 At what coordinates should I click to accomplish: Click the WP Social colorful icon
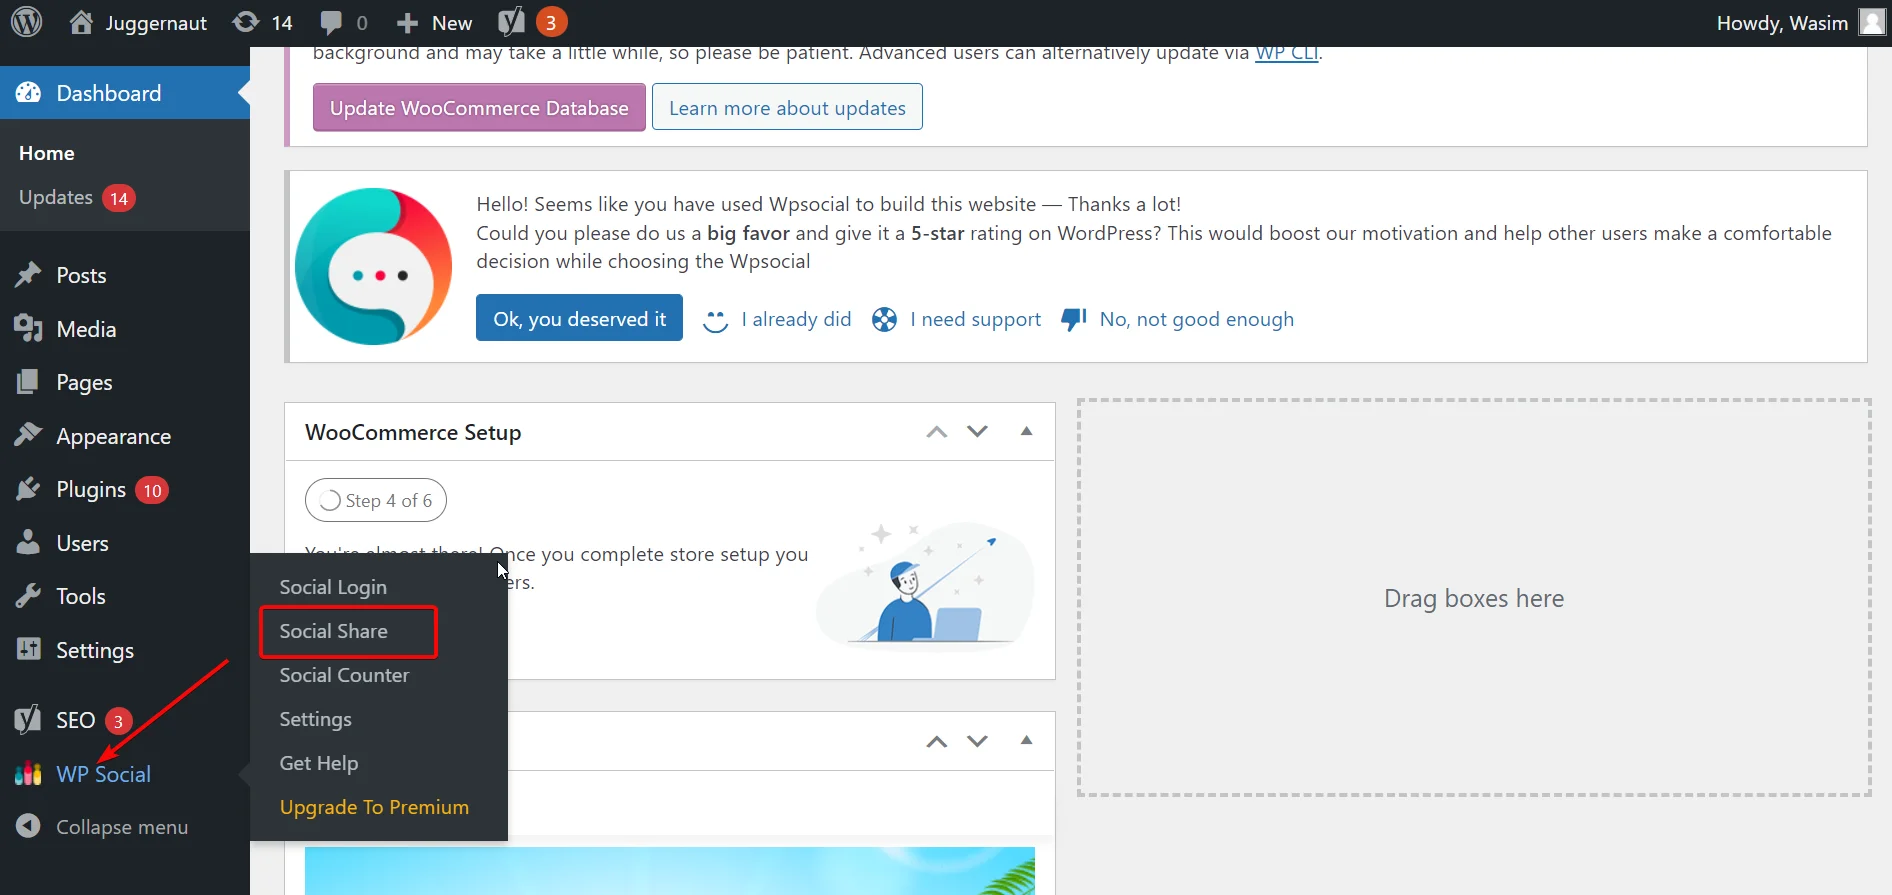coord(28,773)
